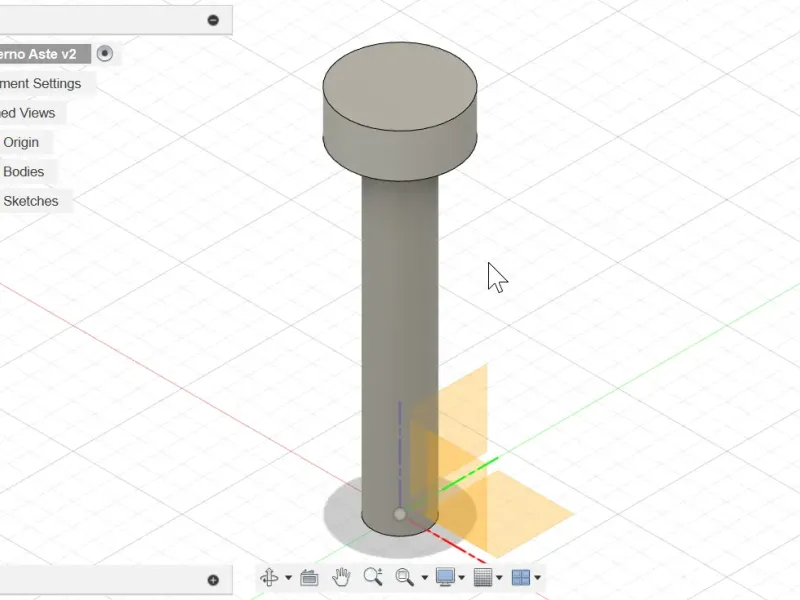Open Display Settings monitor icon

pyautogui.click(x=445, y=577)
